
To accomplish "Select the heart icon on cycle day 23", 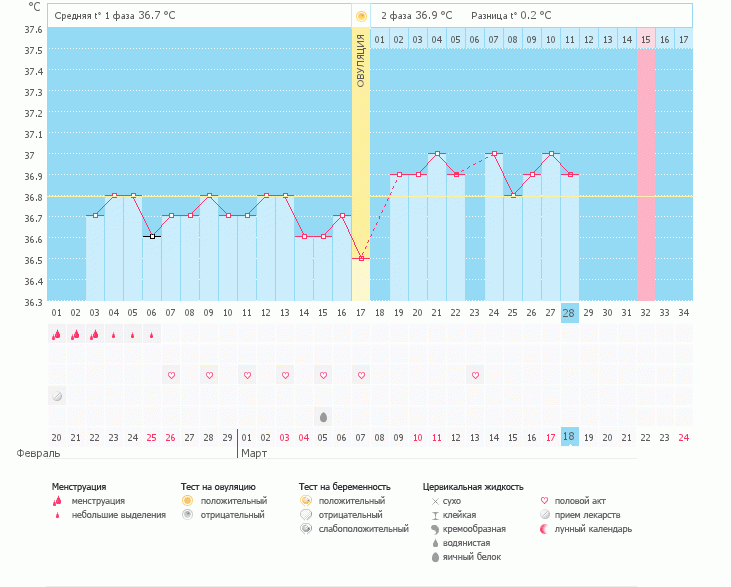I will [x=475, y=375].
